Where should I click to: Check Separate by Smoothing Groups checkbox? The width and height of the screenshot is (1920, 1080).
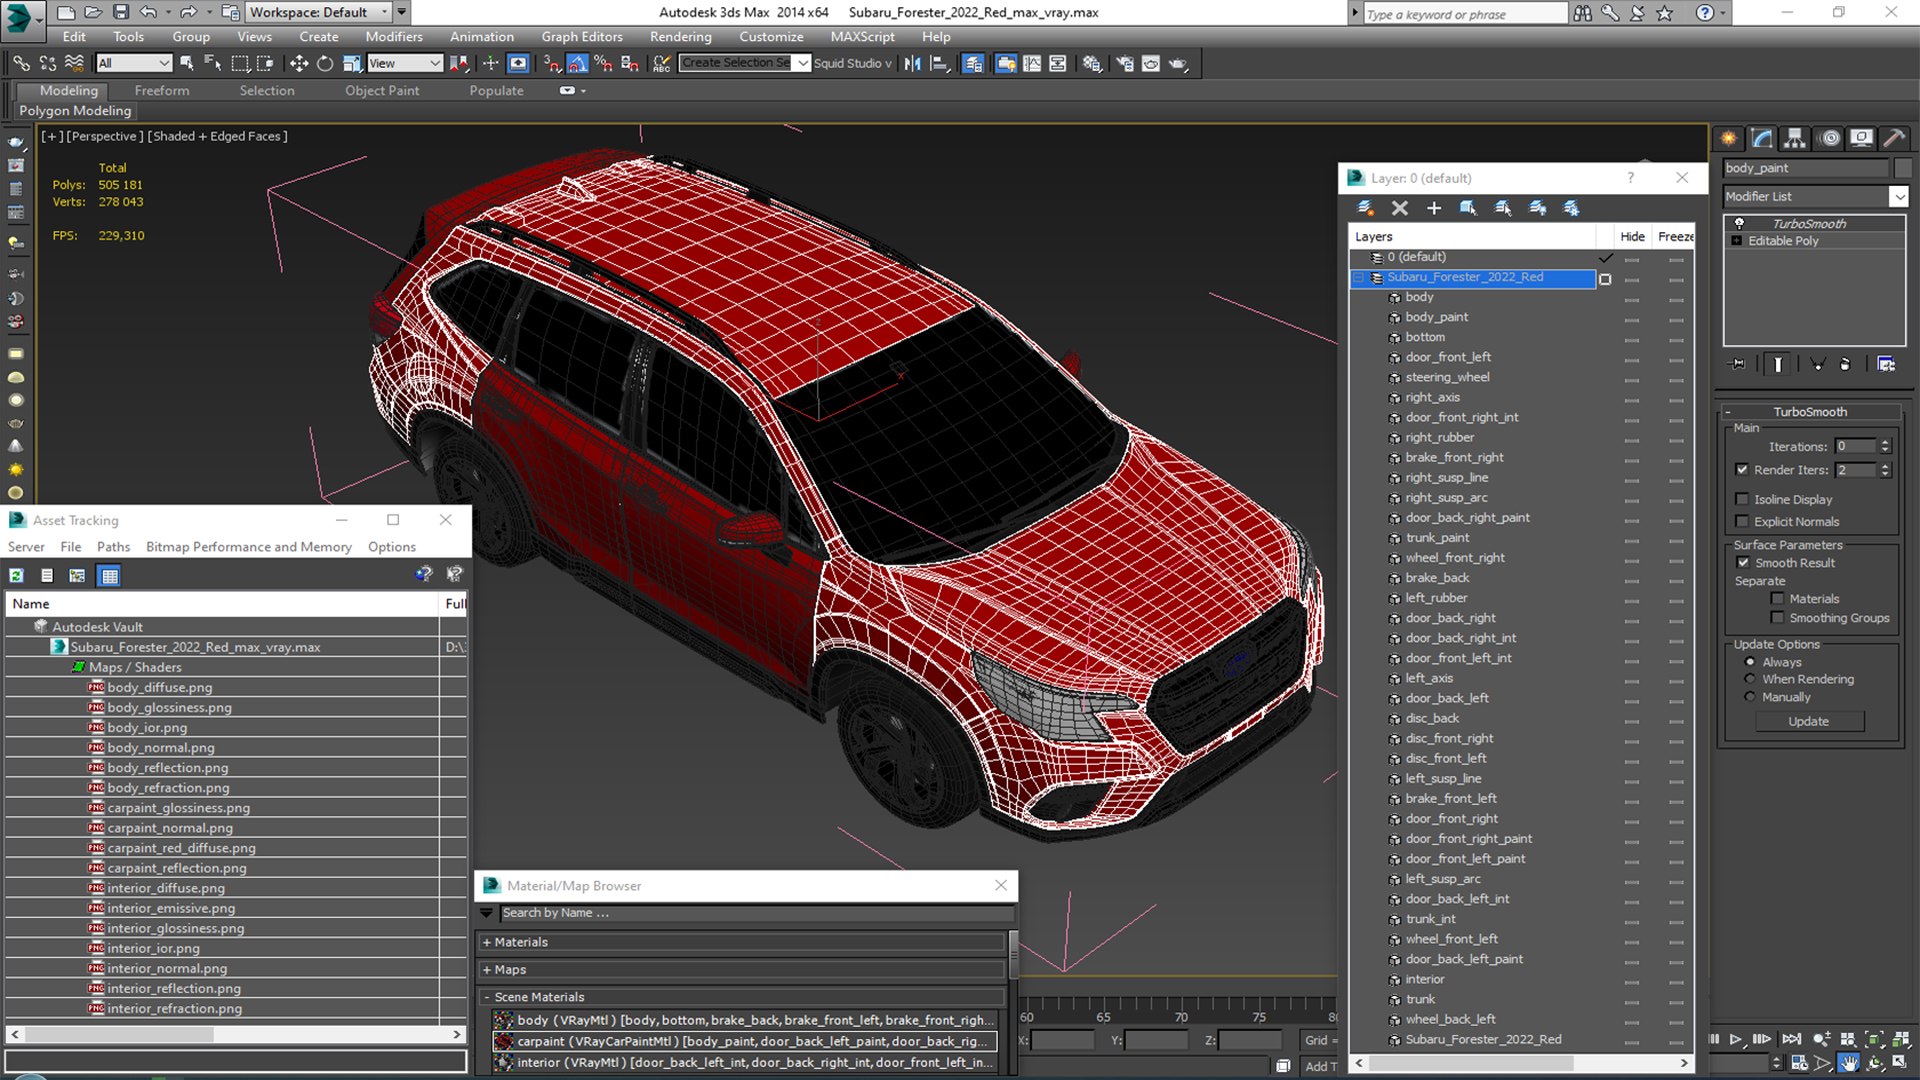click(1777, 618)
